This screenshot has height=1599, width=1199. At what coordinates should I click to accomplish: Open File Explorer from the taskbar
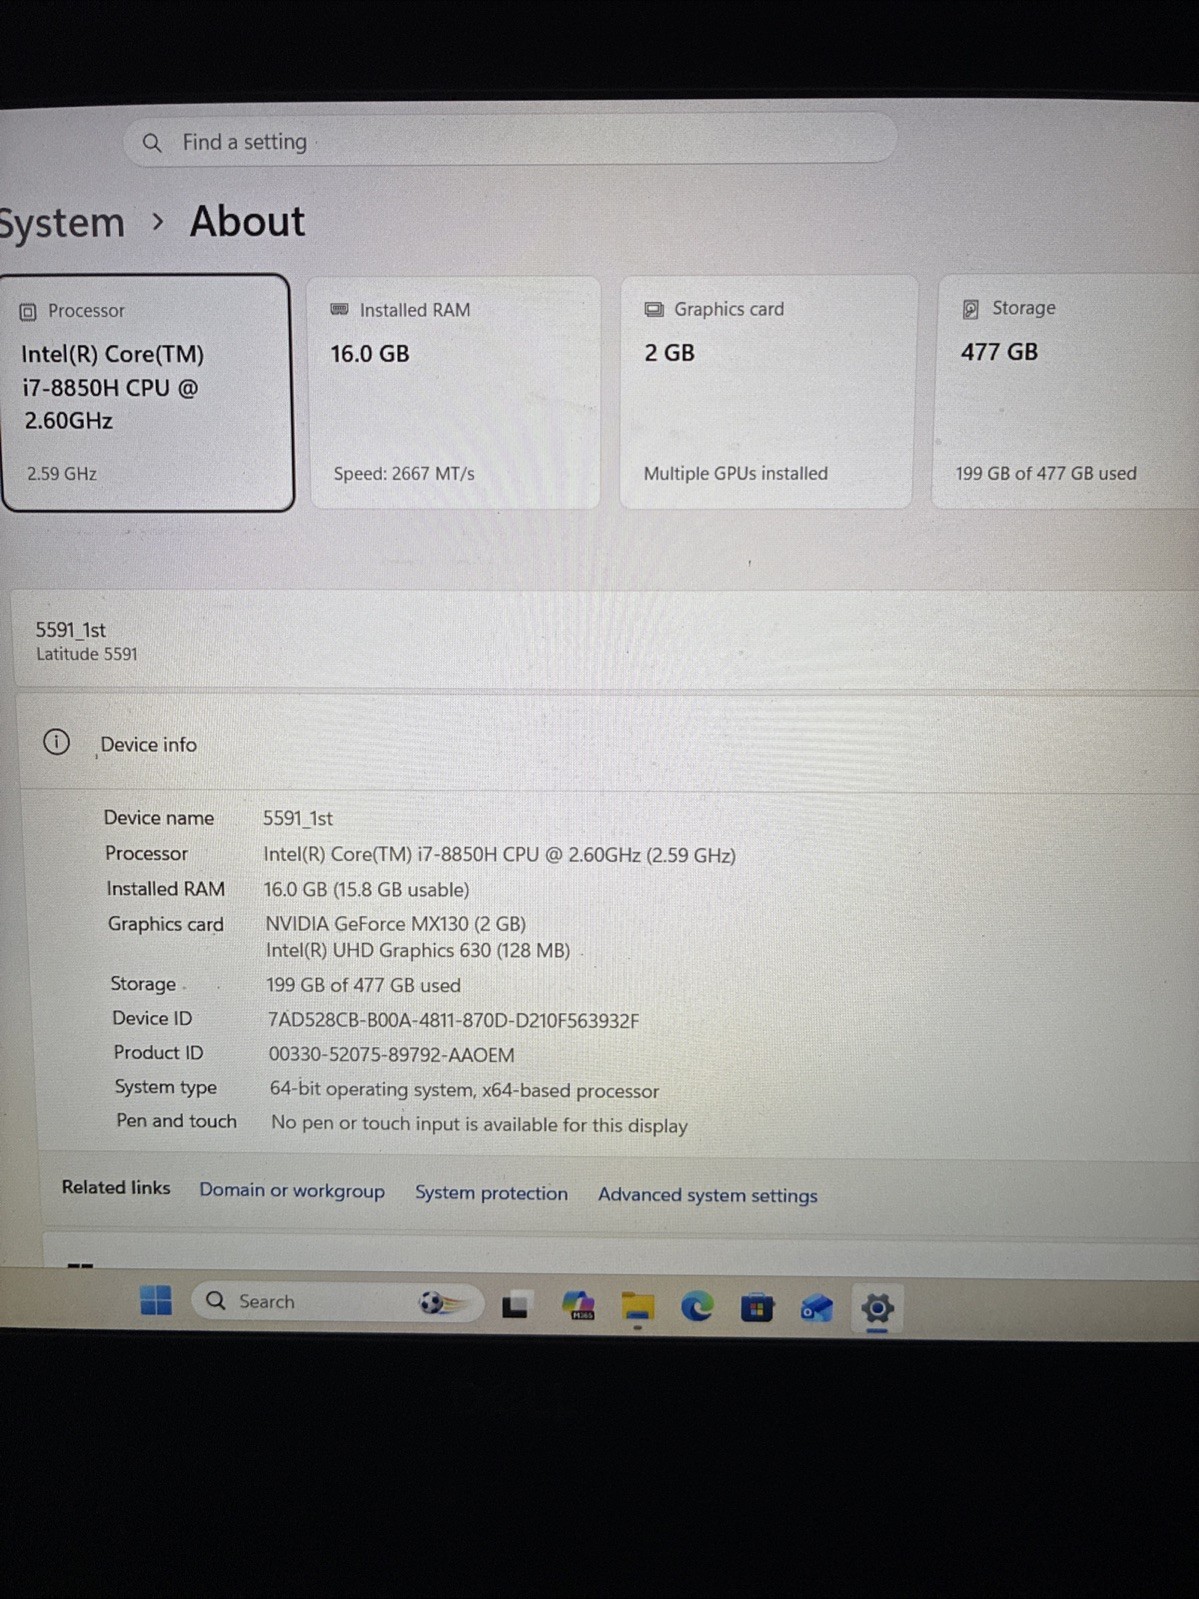tap(638, 1306)
